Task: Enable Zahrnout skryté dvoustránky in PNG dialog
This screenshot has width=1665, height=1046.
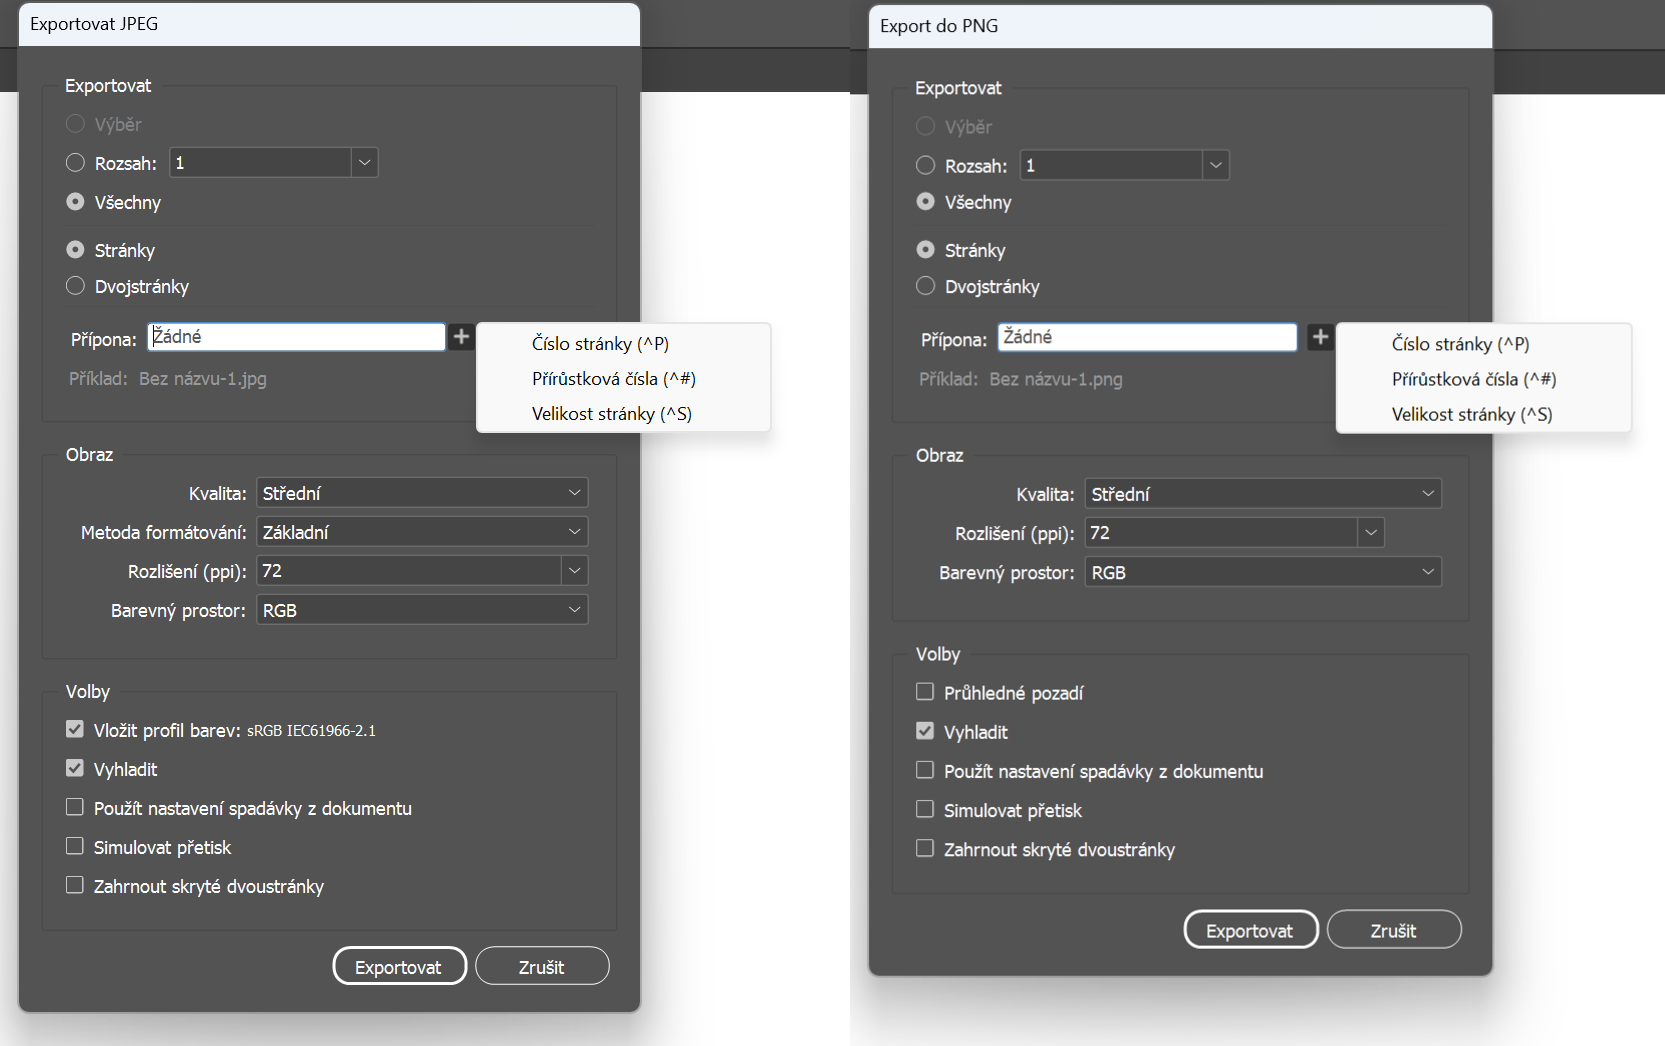Action: (925, 848)
